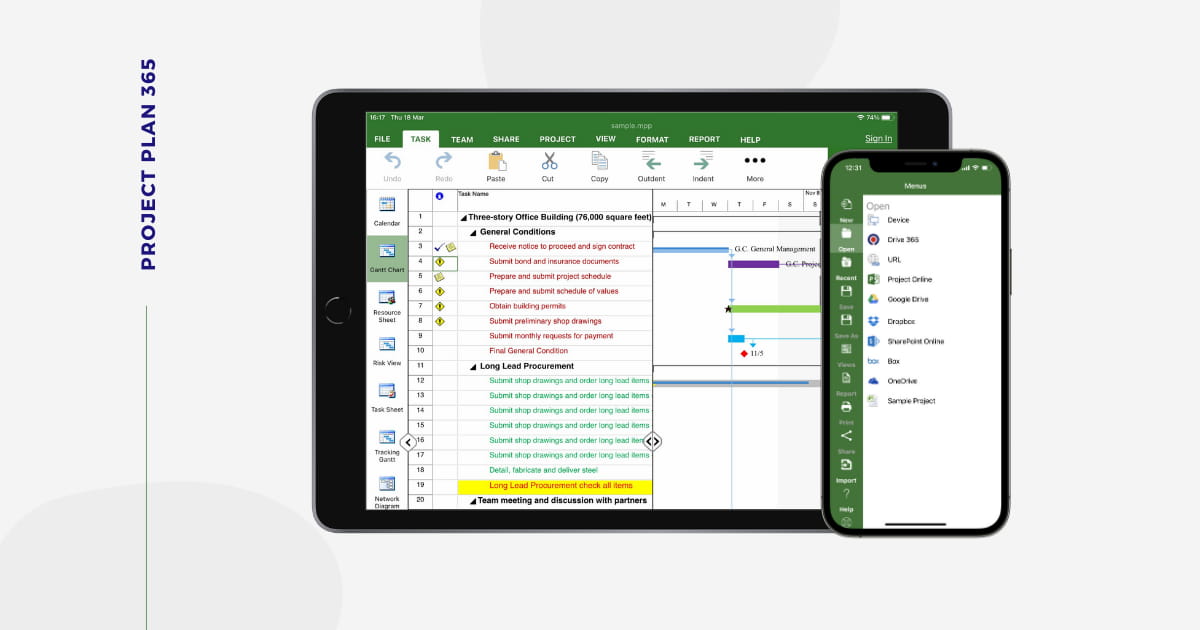Click the constraint indicator in row 4

pyautogui.click(x=439, y=262)
